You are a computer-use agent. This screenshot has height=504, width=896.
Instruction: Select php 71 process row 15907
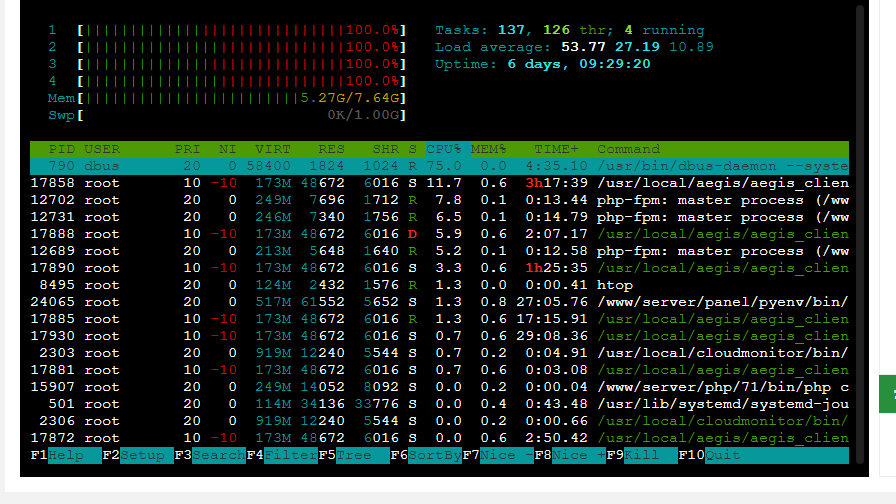click(439, 387)
